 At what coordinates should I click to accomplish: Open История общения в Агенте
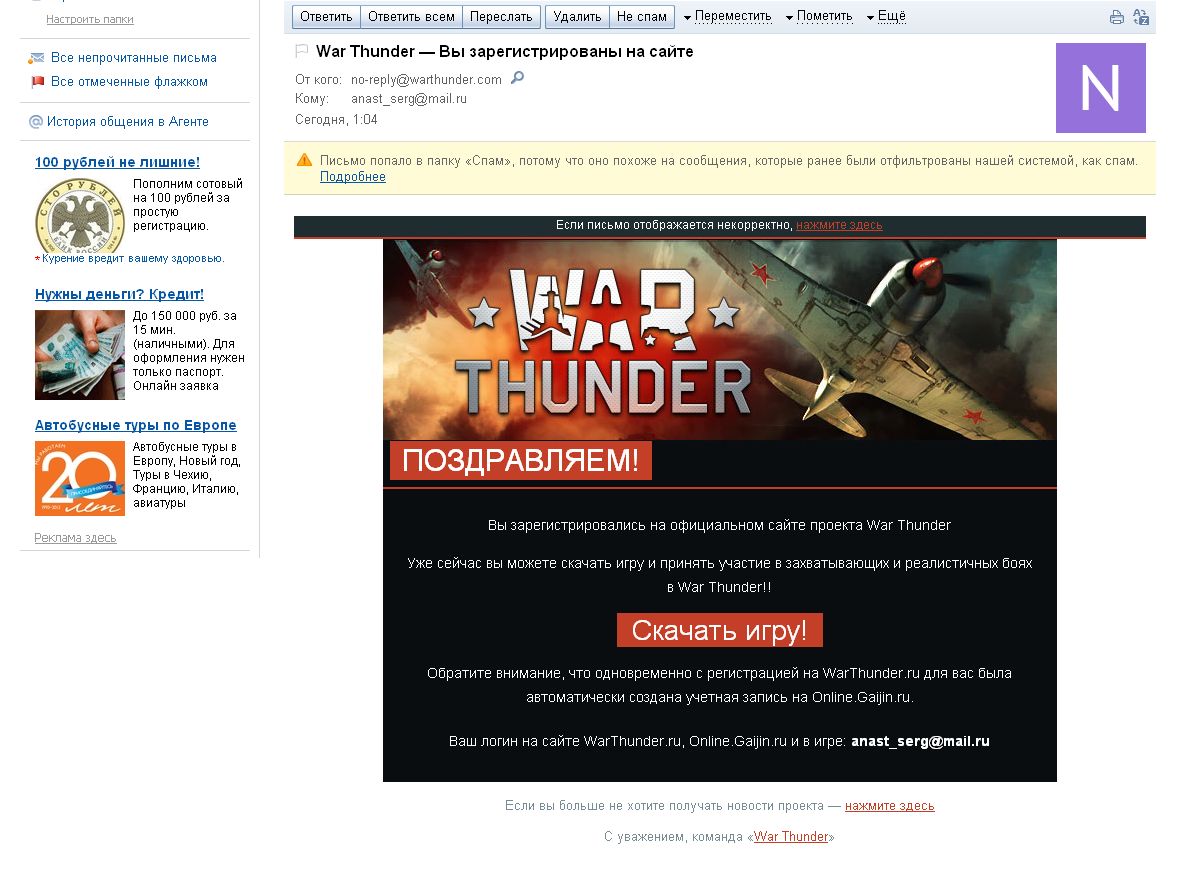128,122
